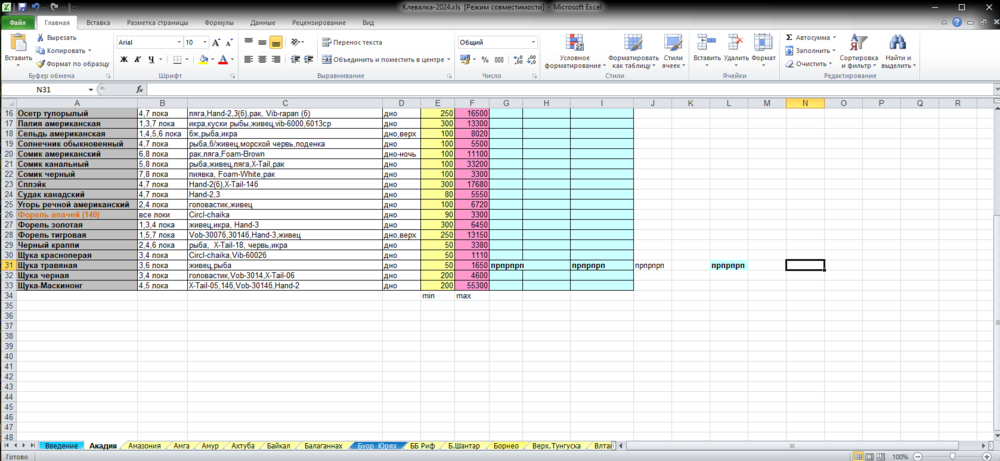Viewport: 1000px width, 461px height.
Task: Apply bold with the Ж button
Action: (124, 59)
